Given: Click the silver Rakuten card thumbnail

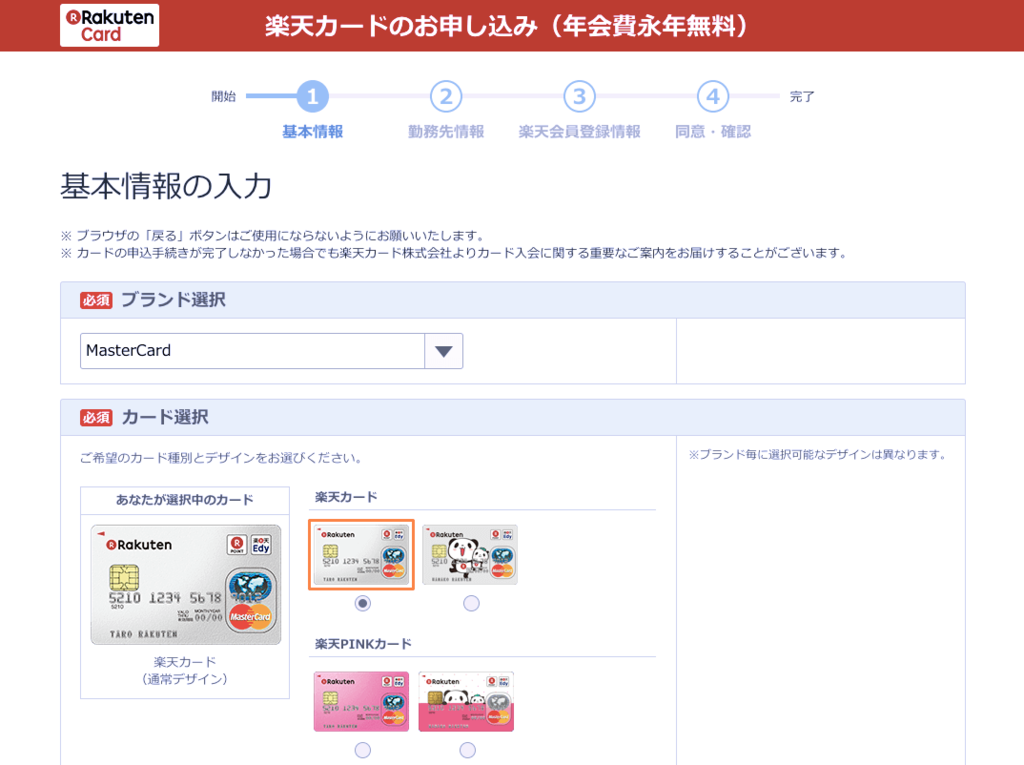Looking at the screenshot, I should click(361, 555).
